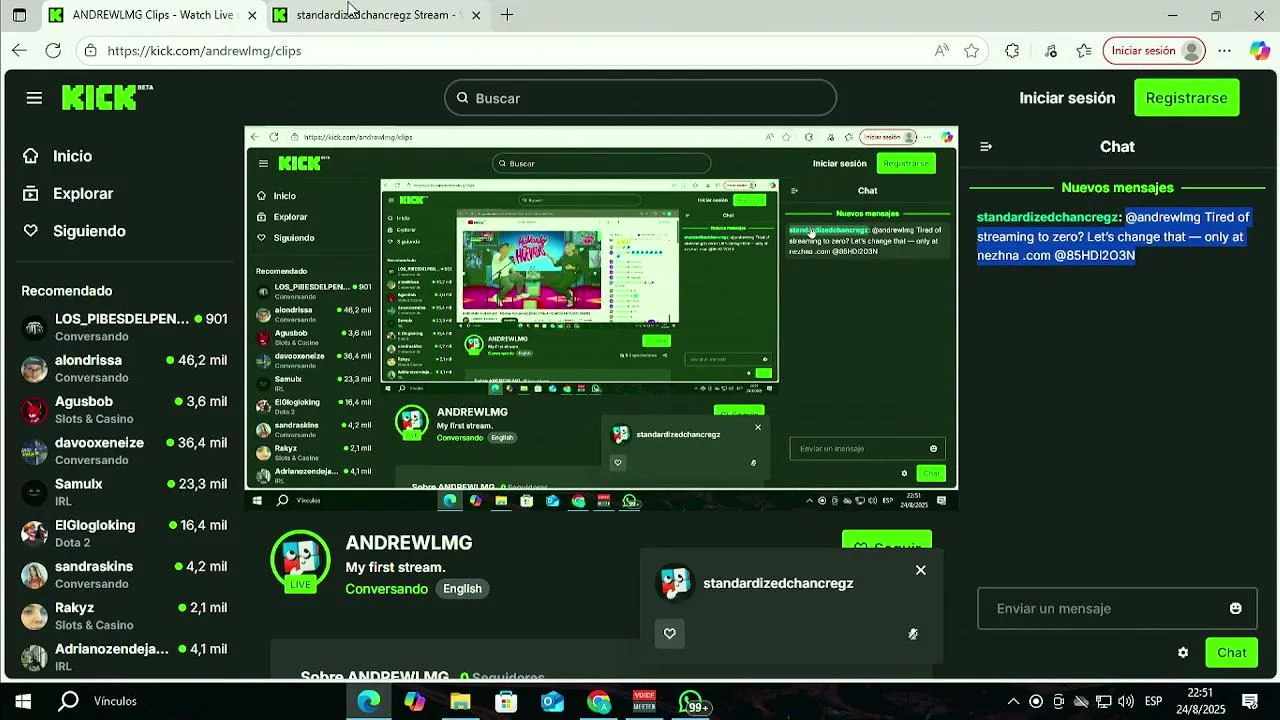Open Explorar in the sidebar
The image size is (1280, 720).
(x=83, y=194)
